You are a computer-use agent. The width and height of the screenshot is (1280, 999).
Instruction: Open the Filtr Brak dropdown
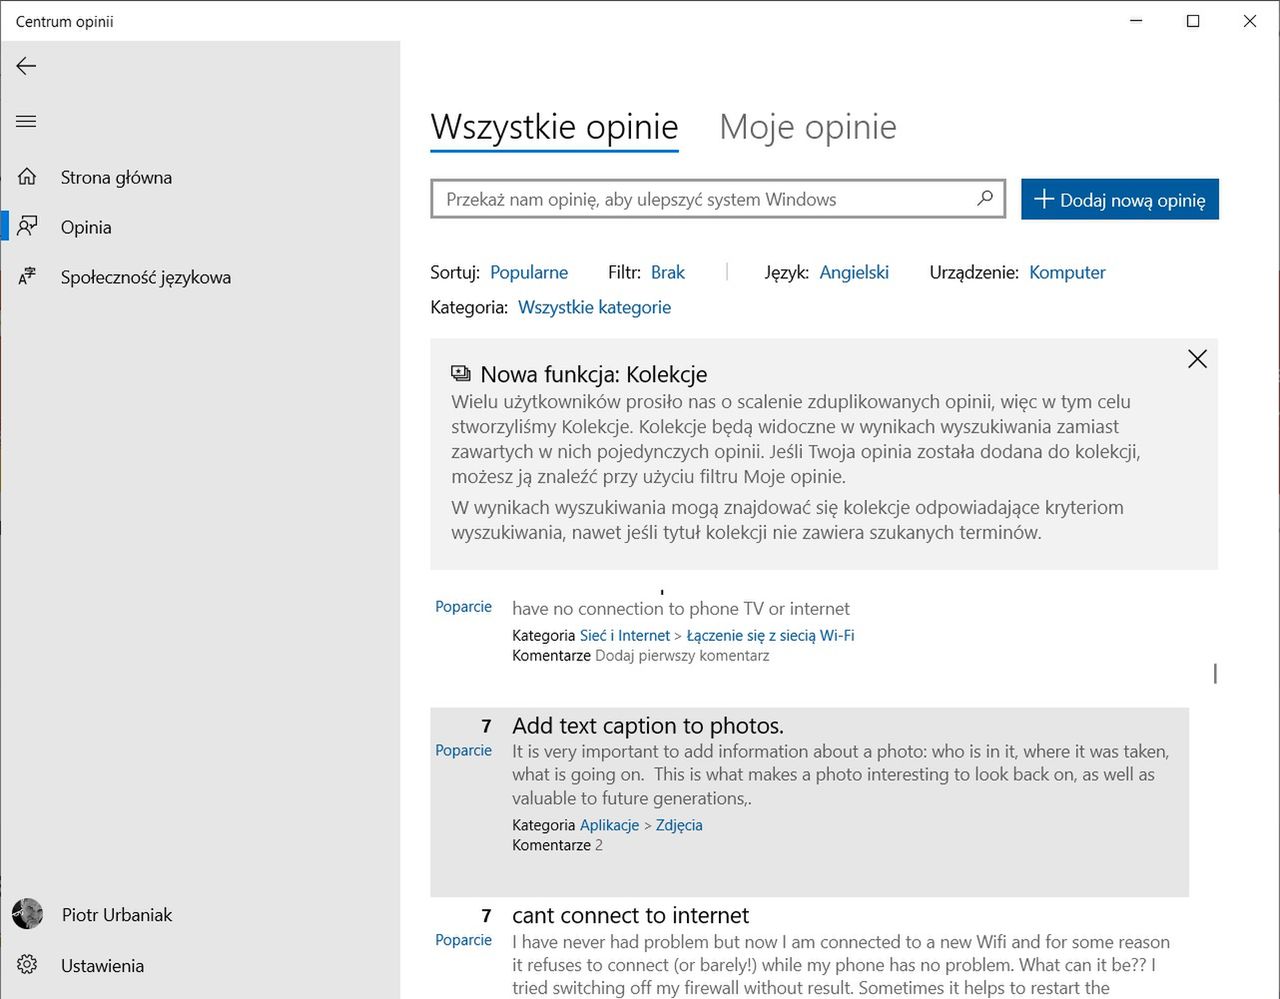(668, 272)
